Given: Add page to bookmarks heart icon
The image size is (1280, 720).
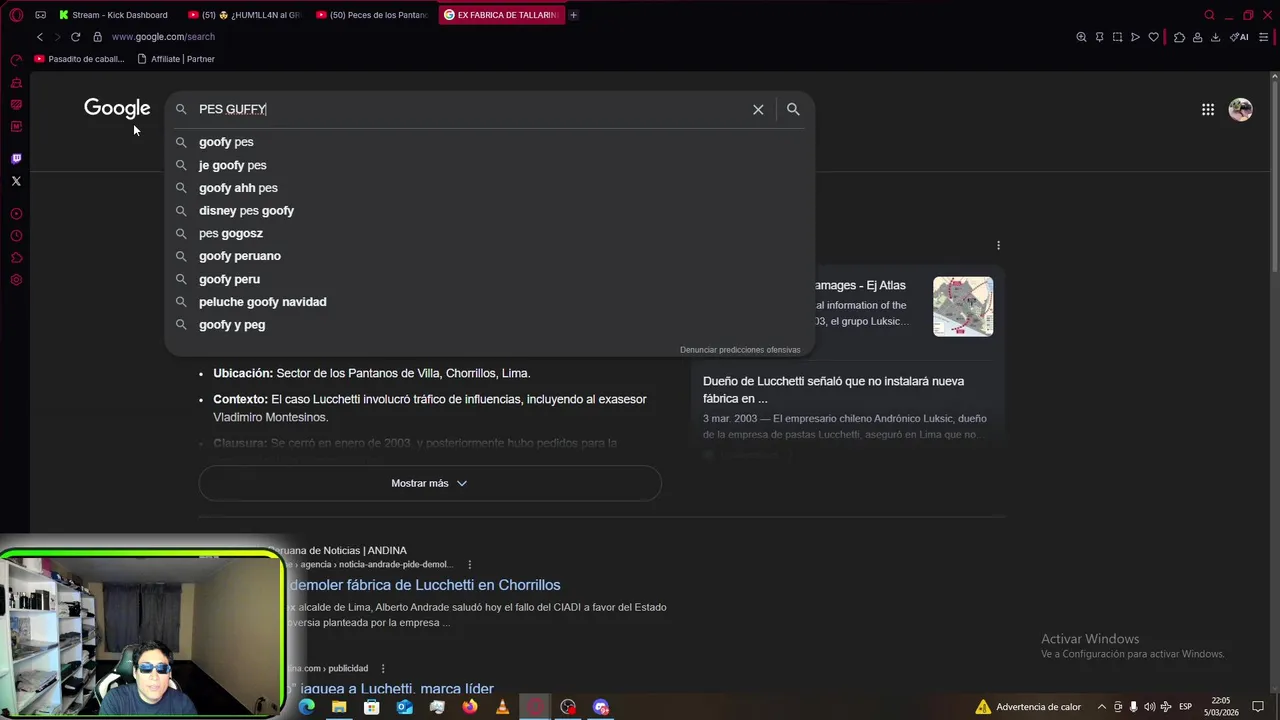Looking at the screenshot, I should (1153, 37).
